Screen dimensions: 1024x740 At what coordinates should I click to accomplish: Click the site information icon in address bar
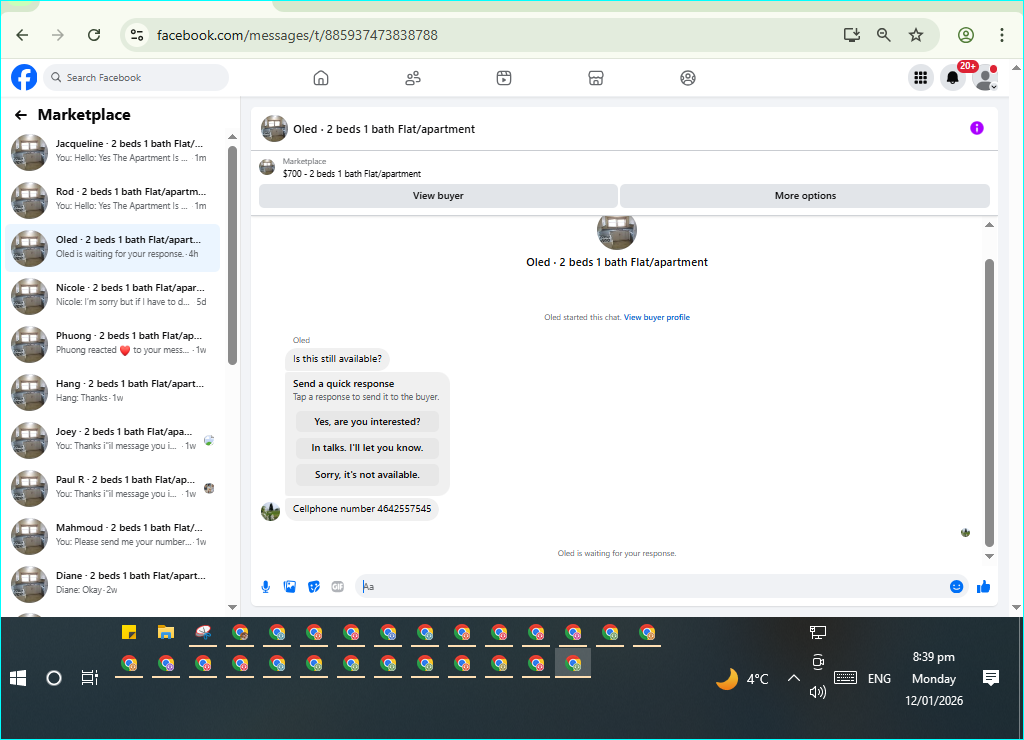[136, 35]
